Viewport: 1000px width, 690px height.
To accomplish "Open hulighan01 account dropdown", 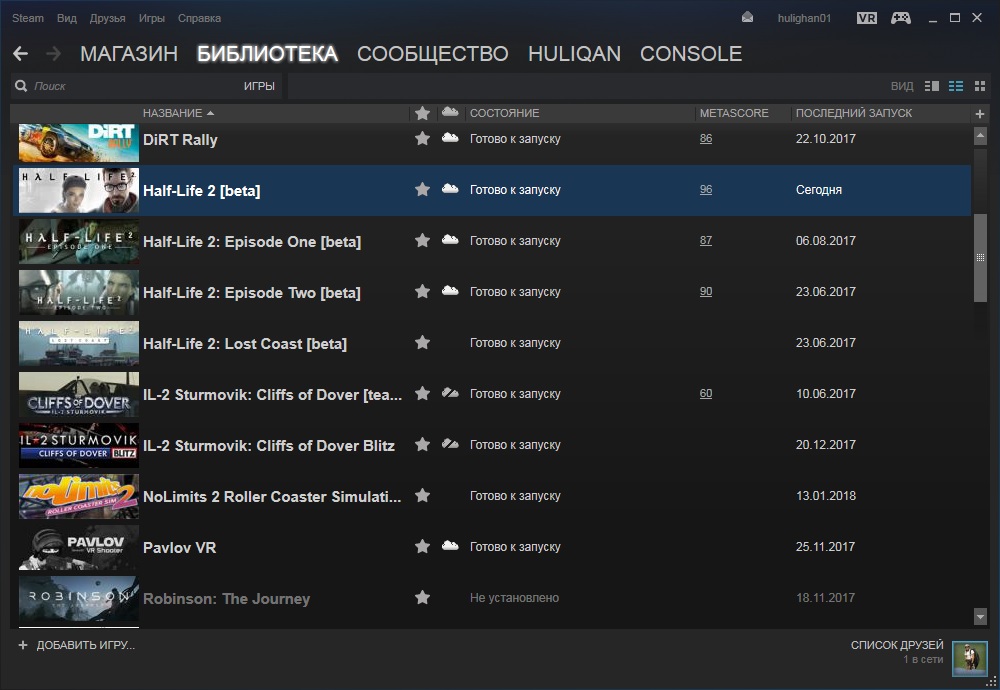I will pyautogui.click(x=804, y=18).
